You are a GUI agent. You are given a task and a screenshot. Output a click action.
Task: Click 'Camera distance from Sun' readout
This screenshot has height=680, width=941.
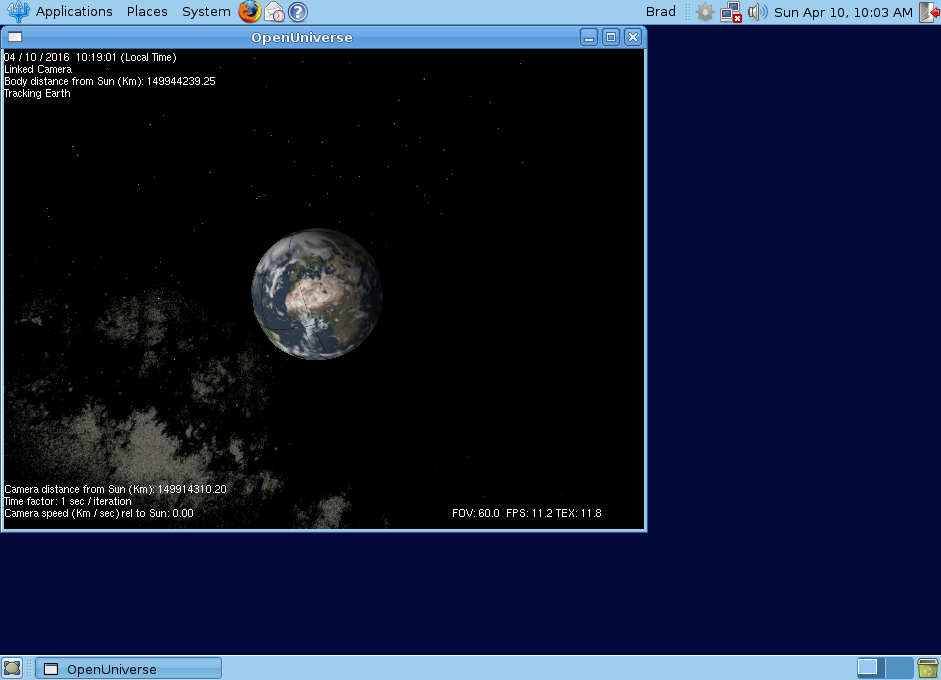(115, 489)
